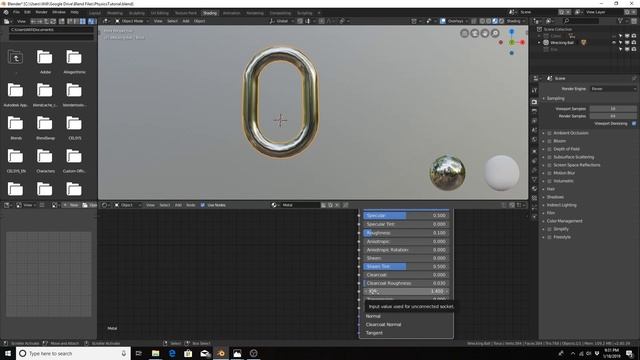Image resolution: width=640 pixels, height=360 pixels.
Task: Click the Normal input socket label
Action: [x=373, y=316]
